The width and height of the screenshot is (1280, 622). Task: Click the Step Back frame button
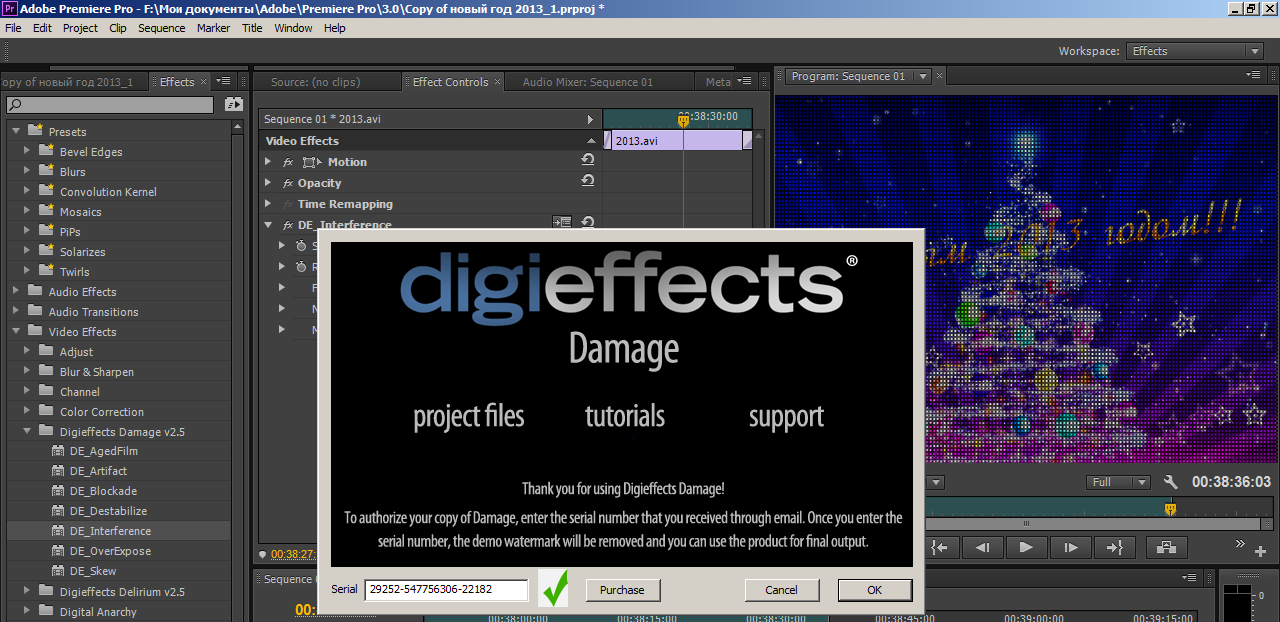[982, 547]
